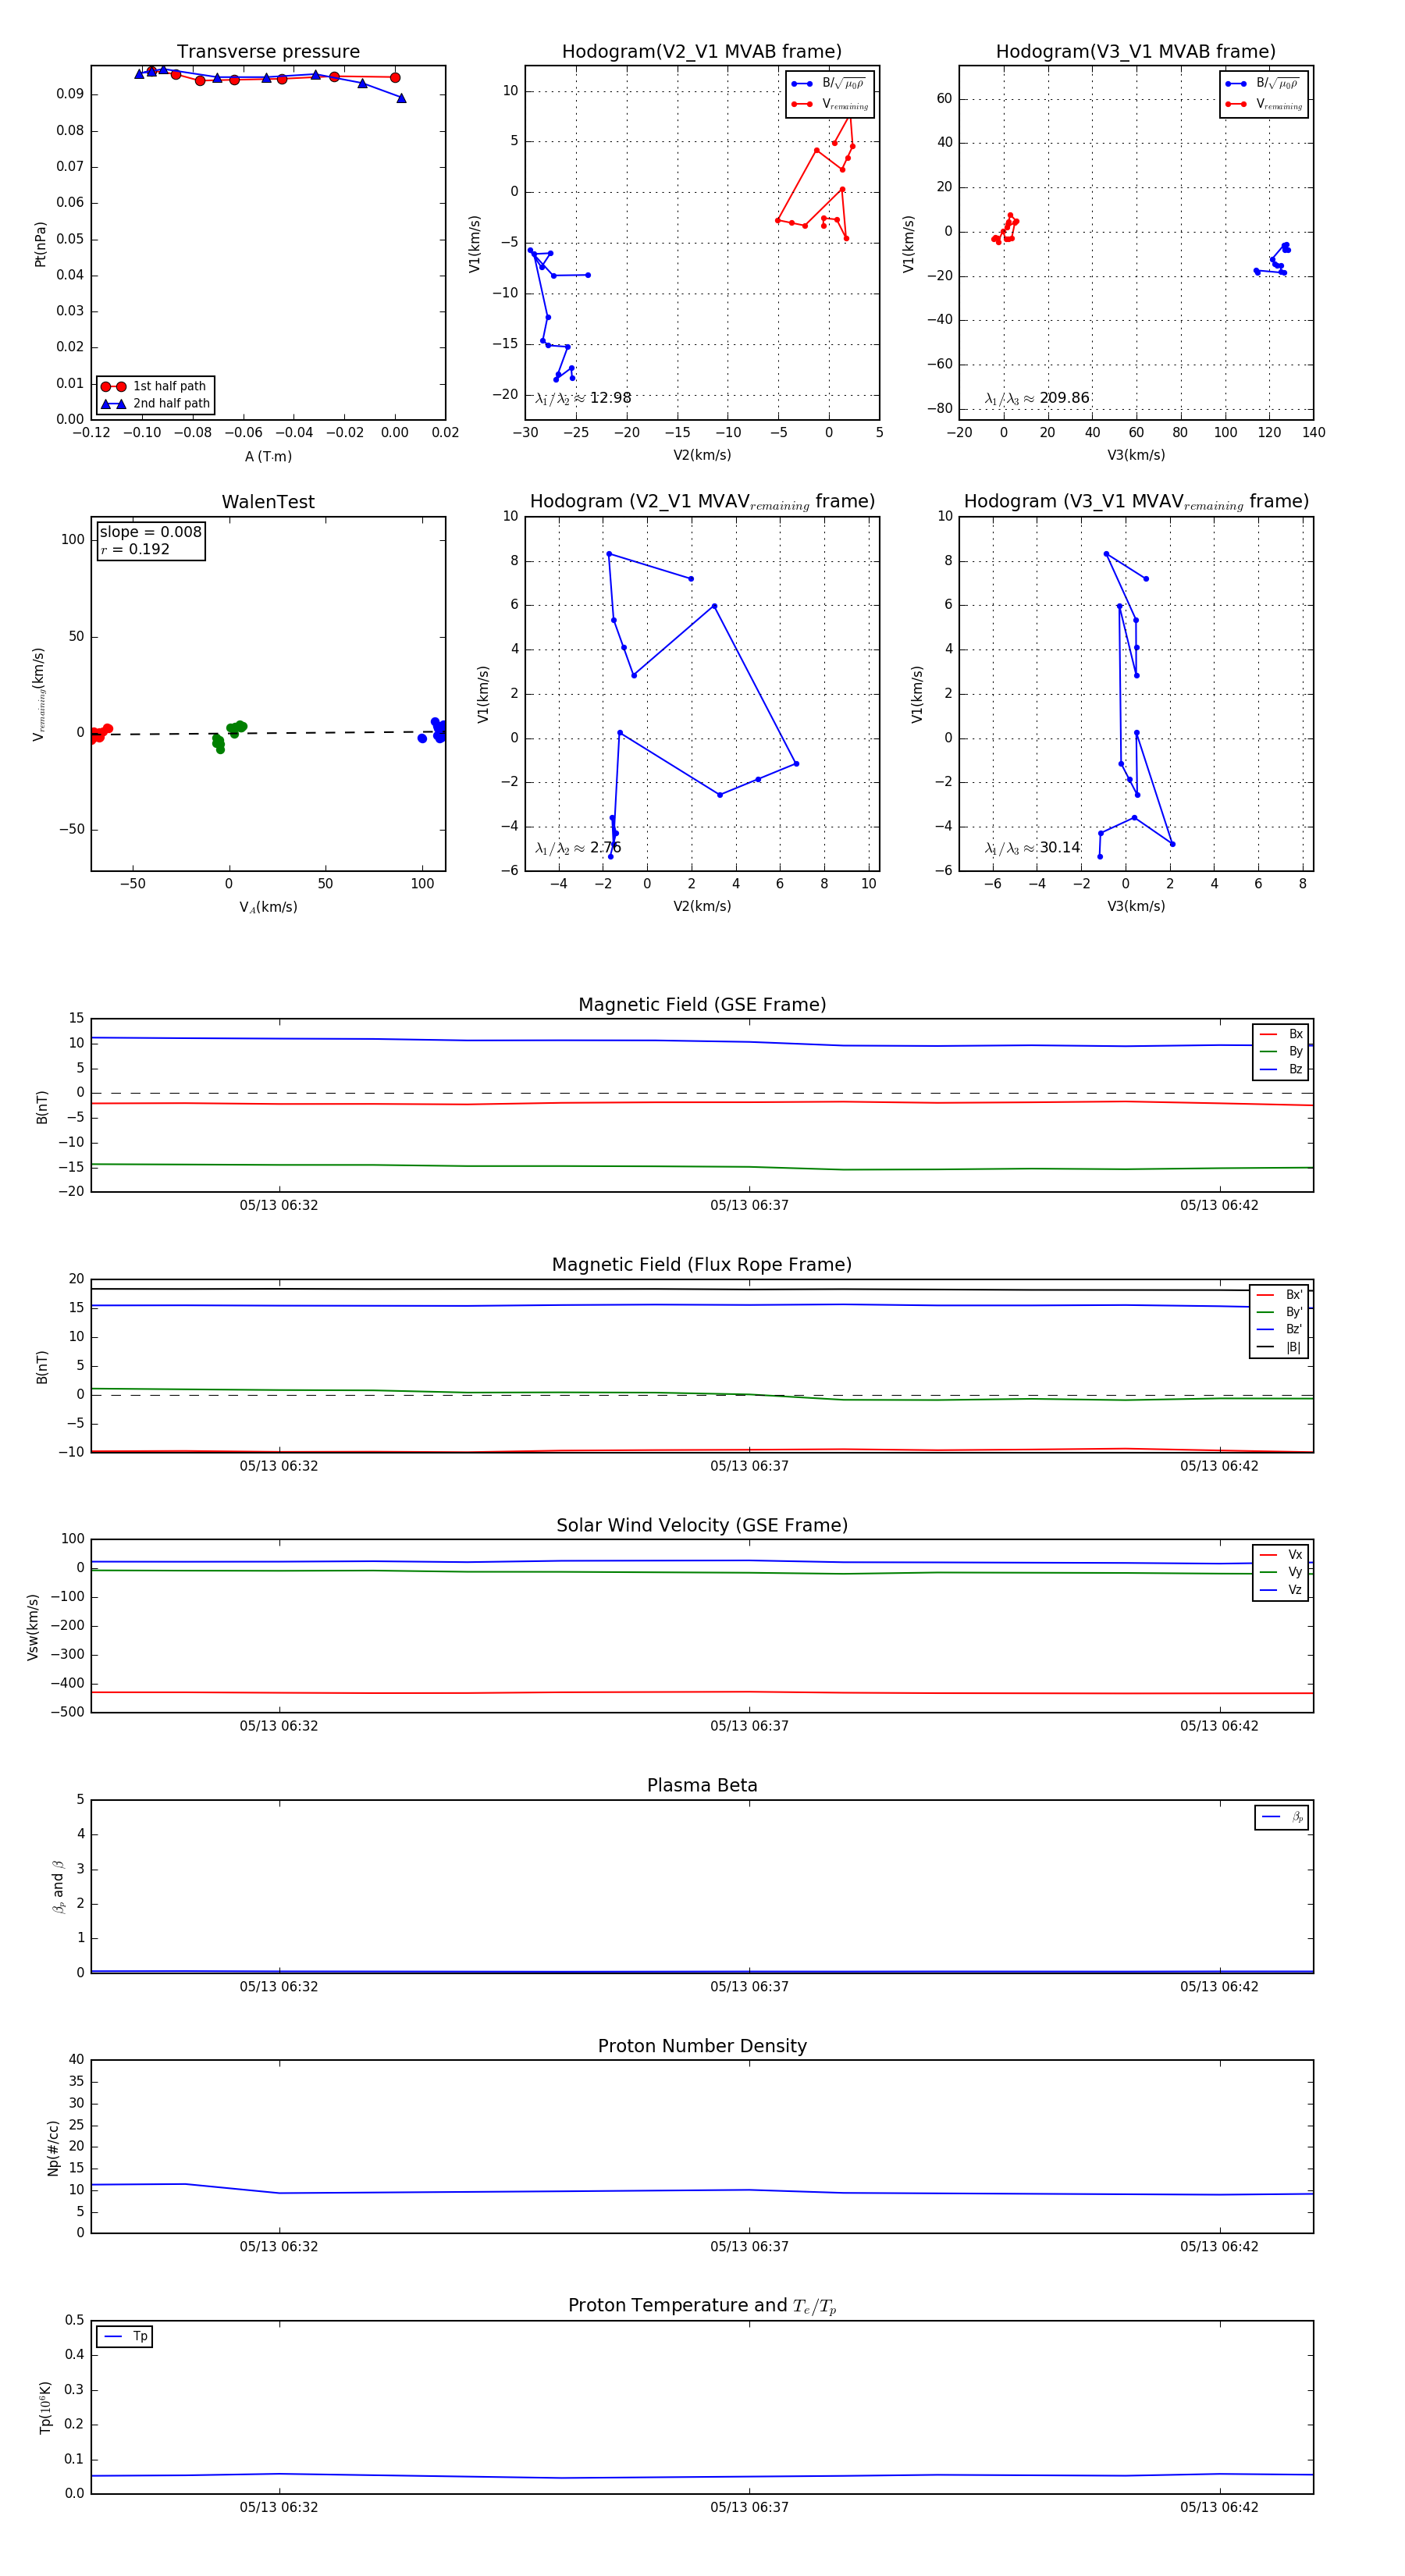Click '05/13 06:32' tick under GSE Magnetic Field plot
1405x2576 pixels.
tap(278, 1205)
